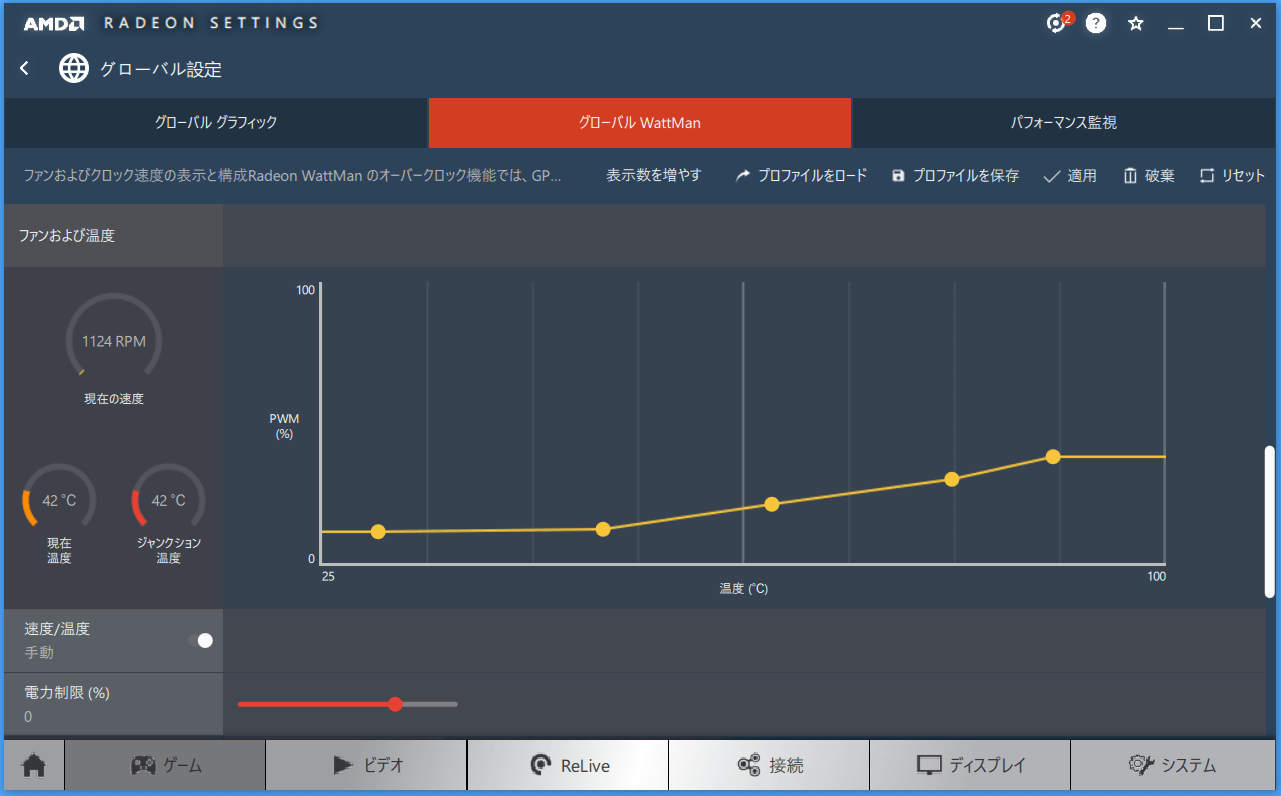This screenshot has width=1281, height=796.
Task: Open the 接続 section
Action: coord(769,766)
